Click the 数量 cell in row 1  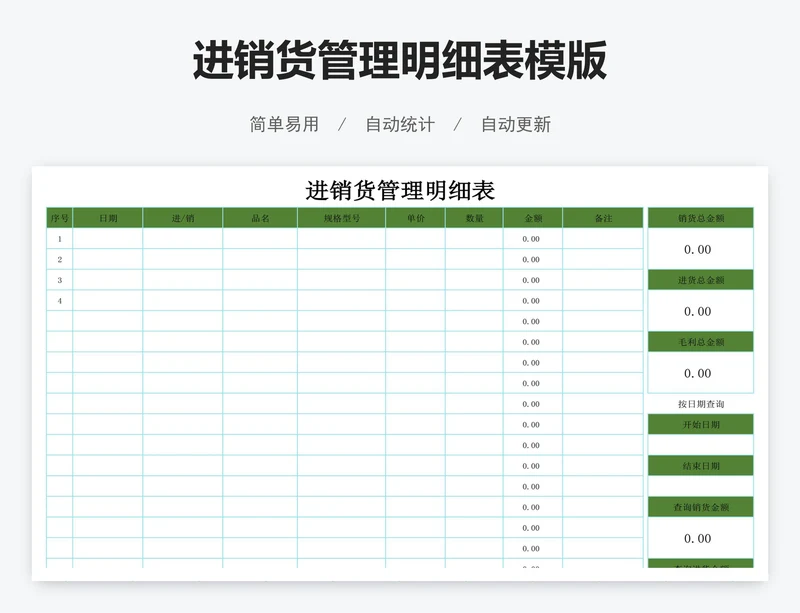click(x=474, y=238)
